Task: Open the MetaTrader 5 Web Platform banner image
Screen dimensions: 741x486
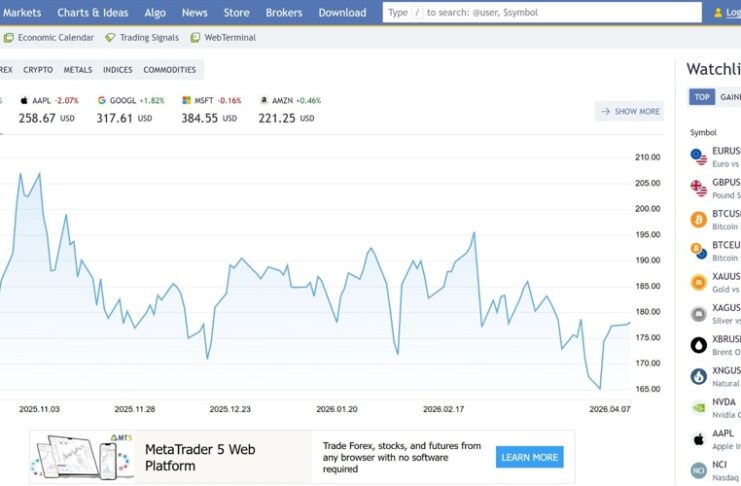Action: (x=82, y=457)
